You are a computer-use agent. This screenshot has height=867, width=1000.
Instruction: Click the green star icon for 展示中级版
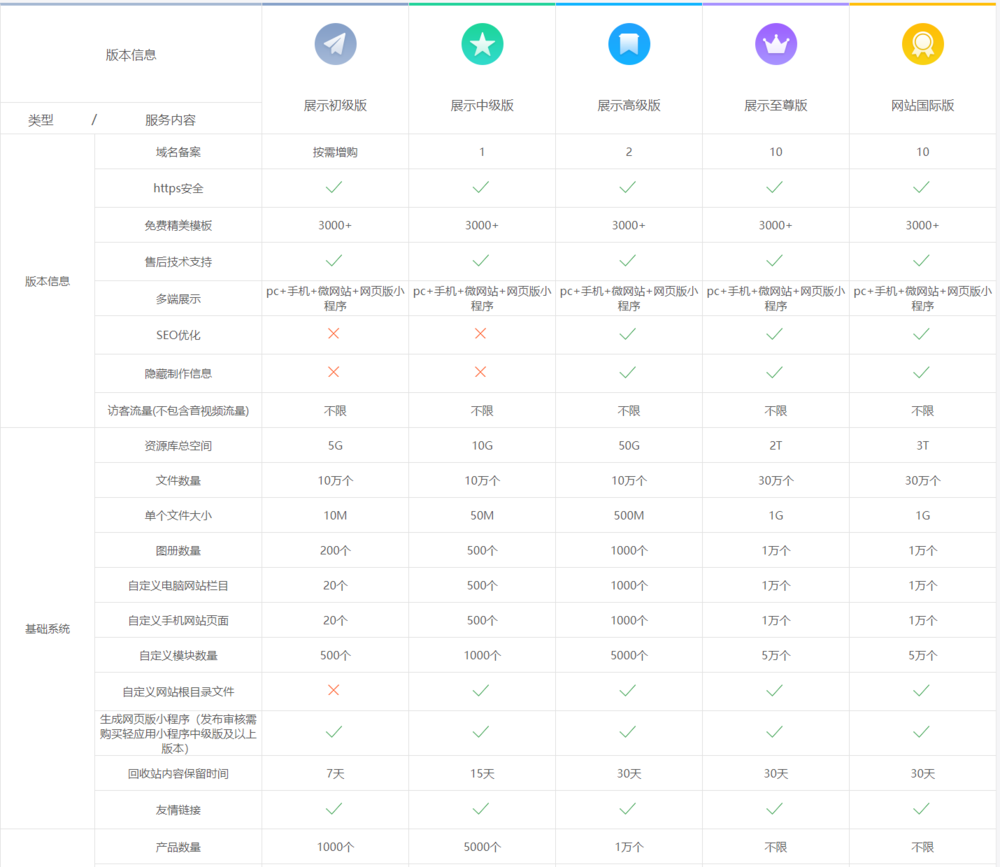pyautogui.click(x=482, y=44)
